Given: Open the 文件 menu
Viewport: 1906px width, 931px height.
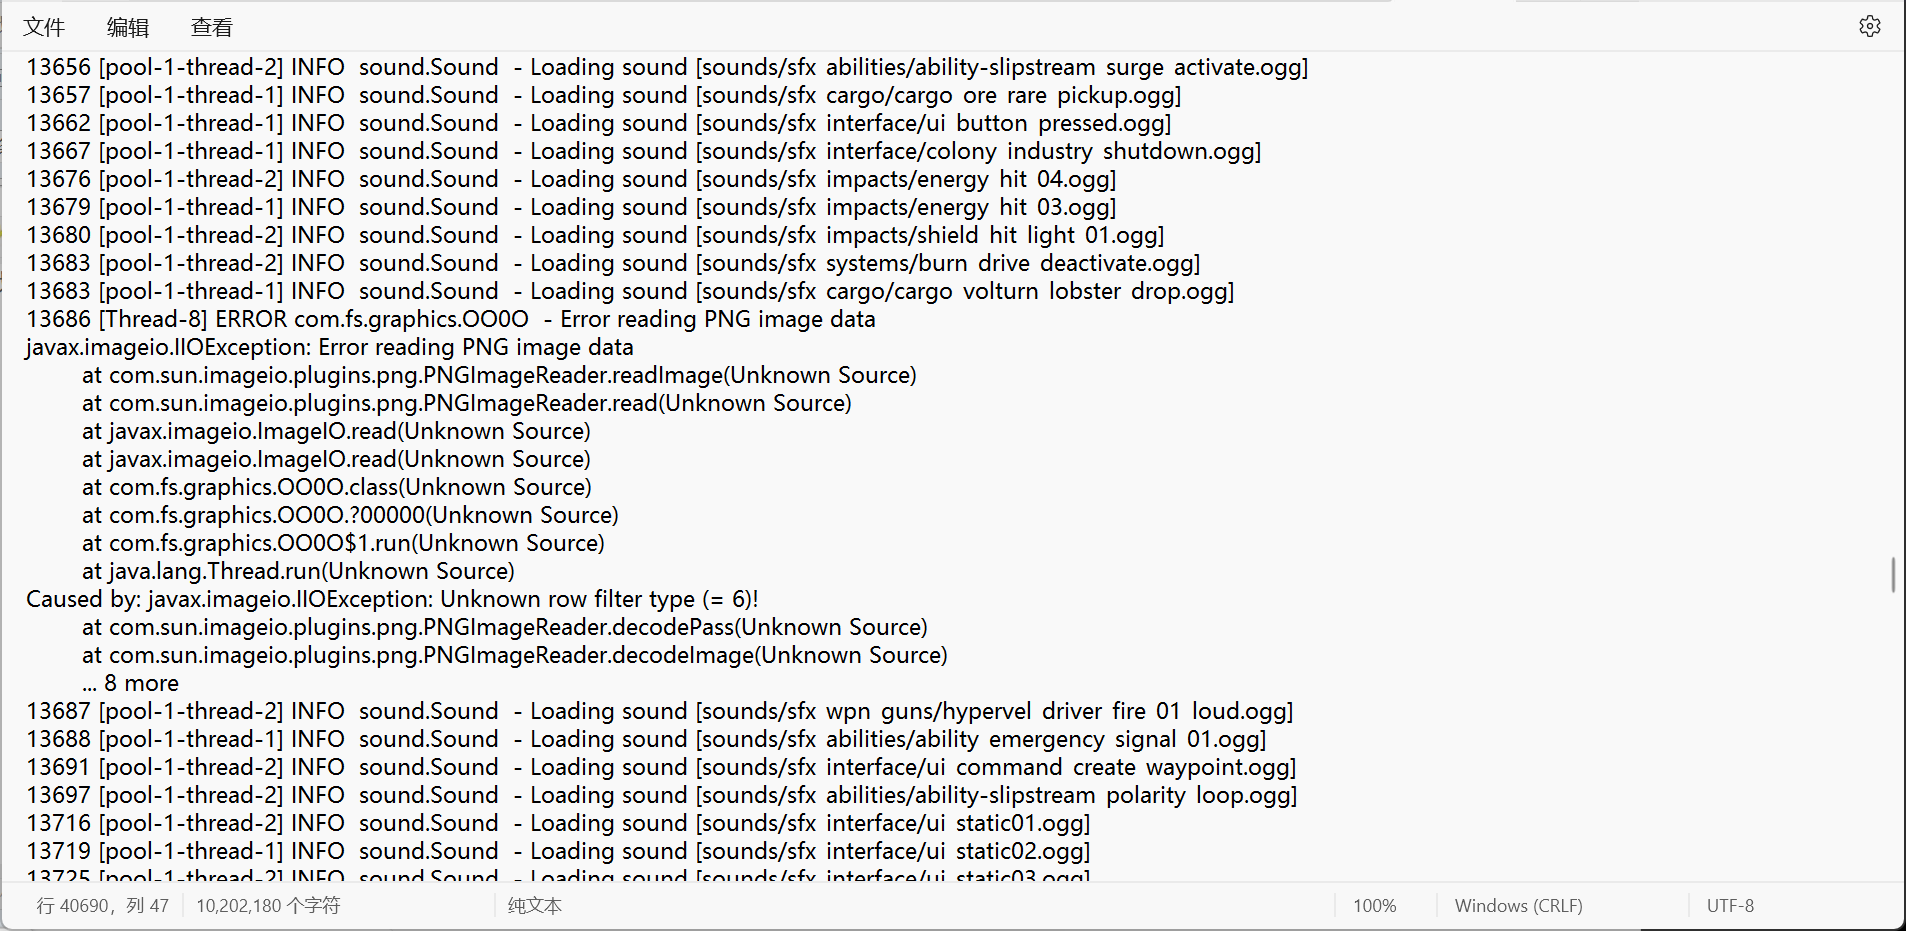Looking at the screenshot, I should point(44,28).
